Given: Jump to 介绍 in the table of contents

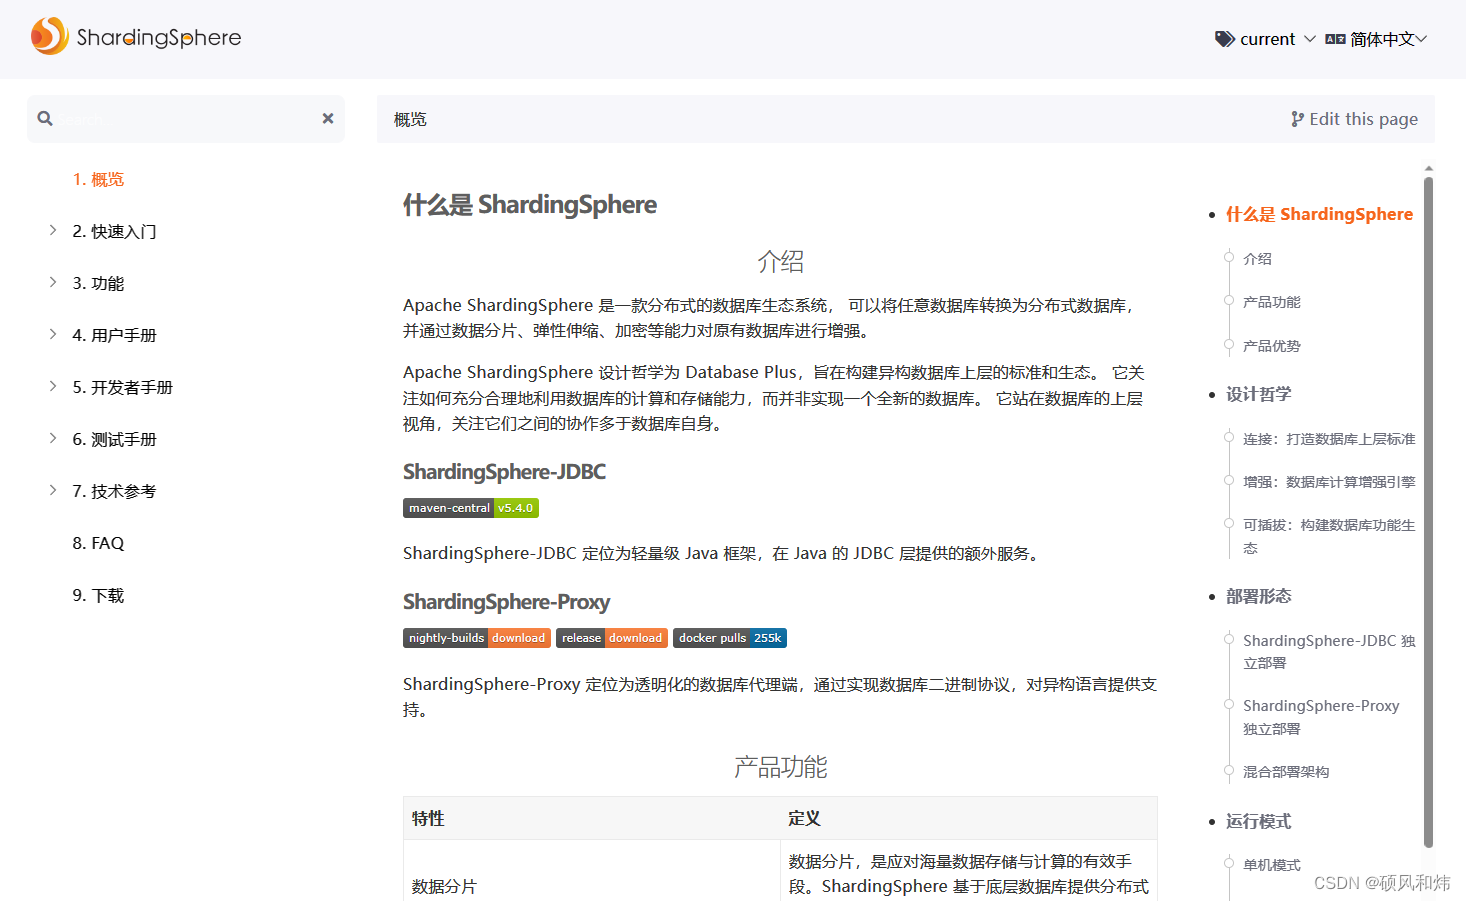Looking at the screenshot, I should coord(1257,259).
